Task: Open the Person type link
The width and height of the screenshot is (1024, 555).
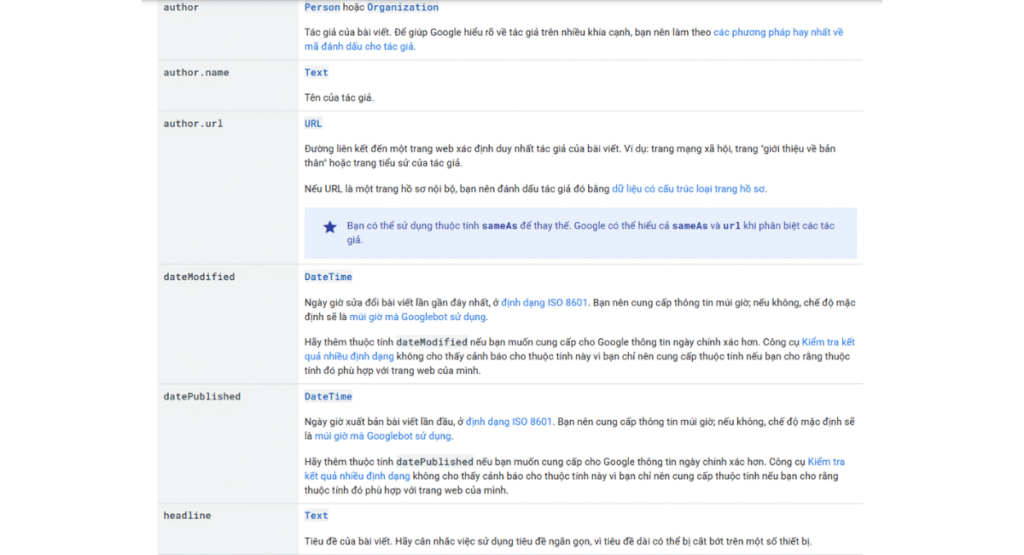Action: [322, 8]
